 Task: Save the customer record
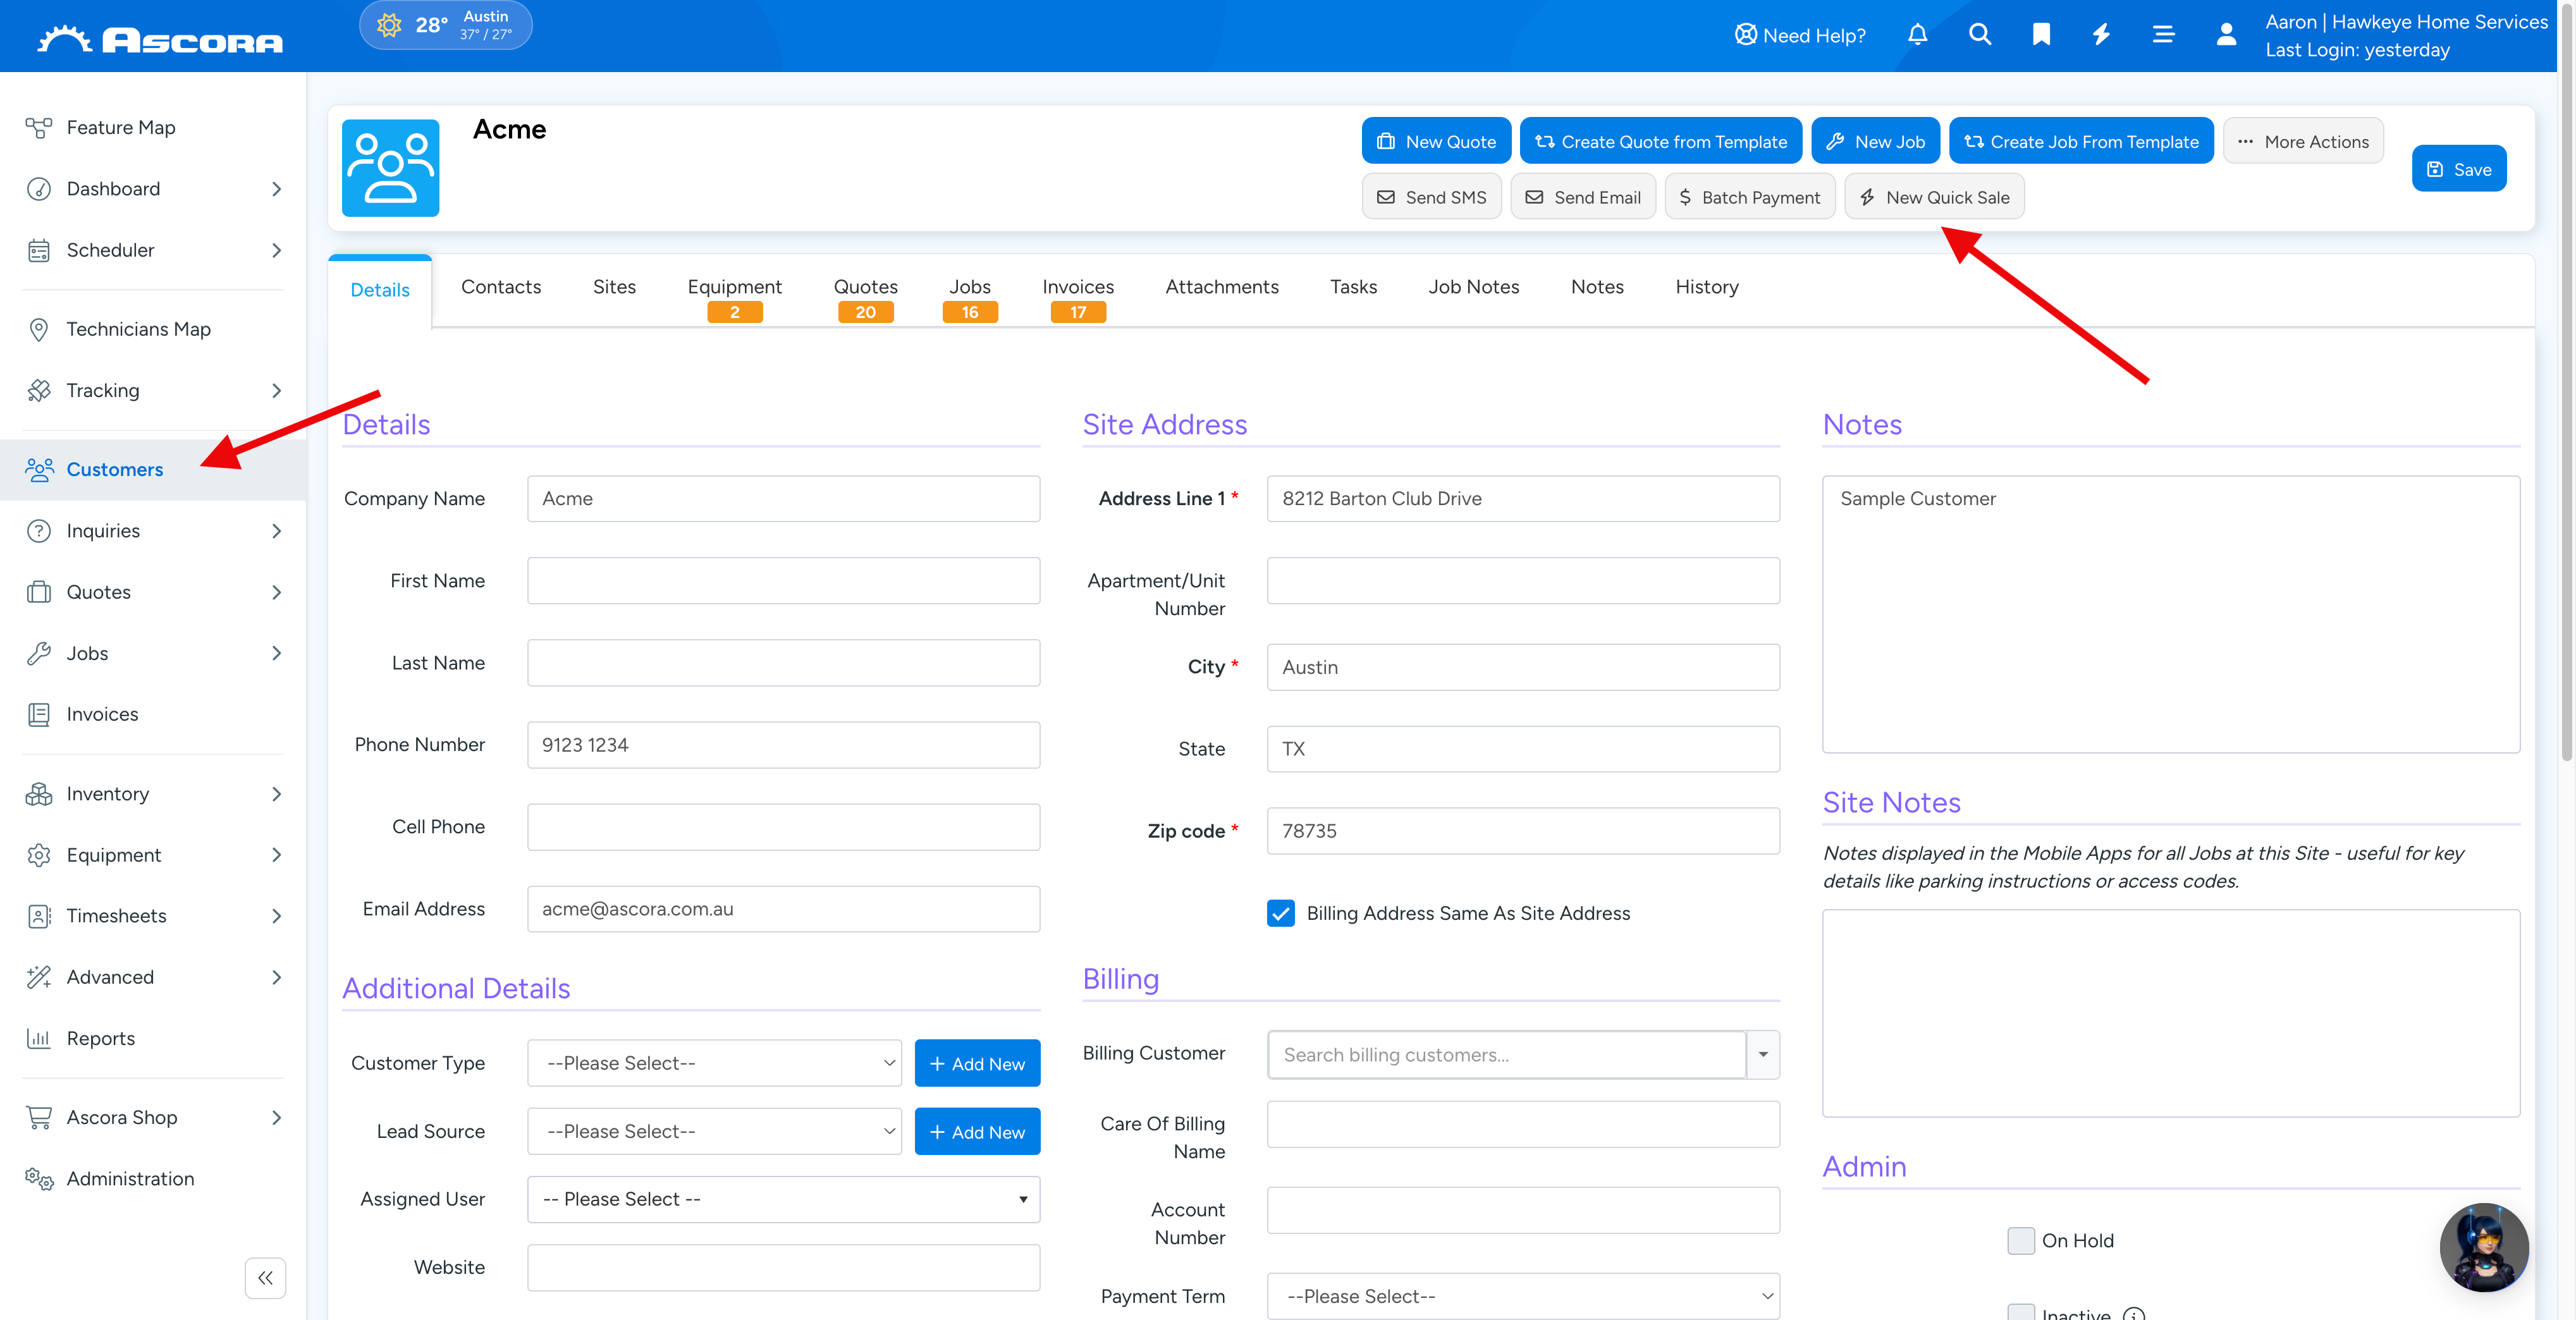(x=2458, y=169)
